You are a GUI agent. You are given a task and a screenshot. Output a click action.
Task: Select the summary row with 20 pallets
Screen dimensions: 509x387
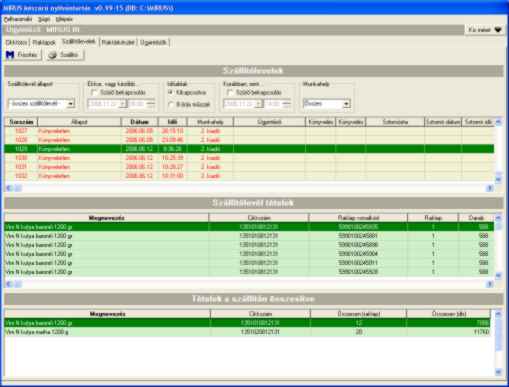click(x=248, y=332)
